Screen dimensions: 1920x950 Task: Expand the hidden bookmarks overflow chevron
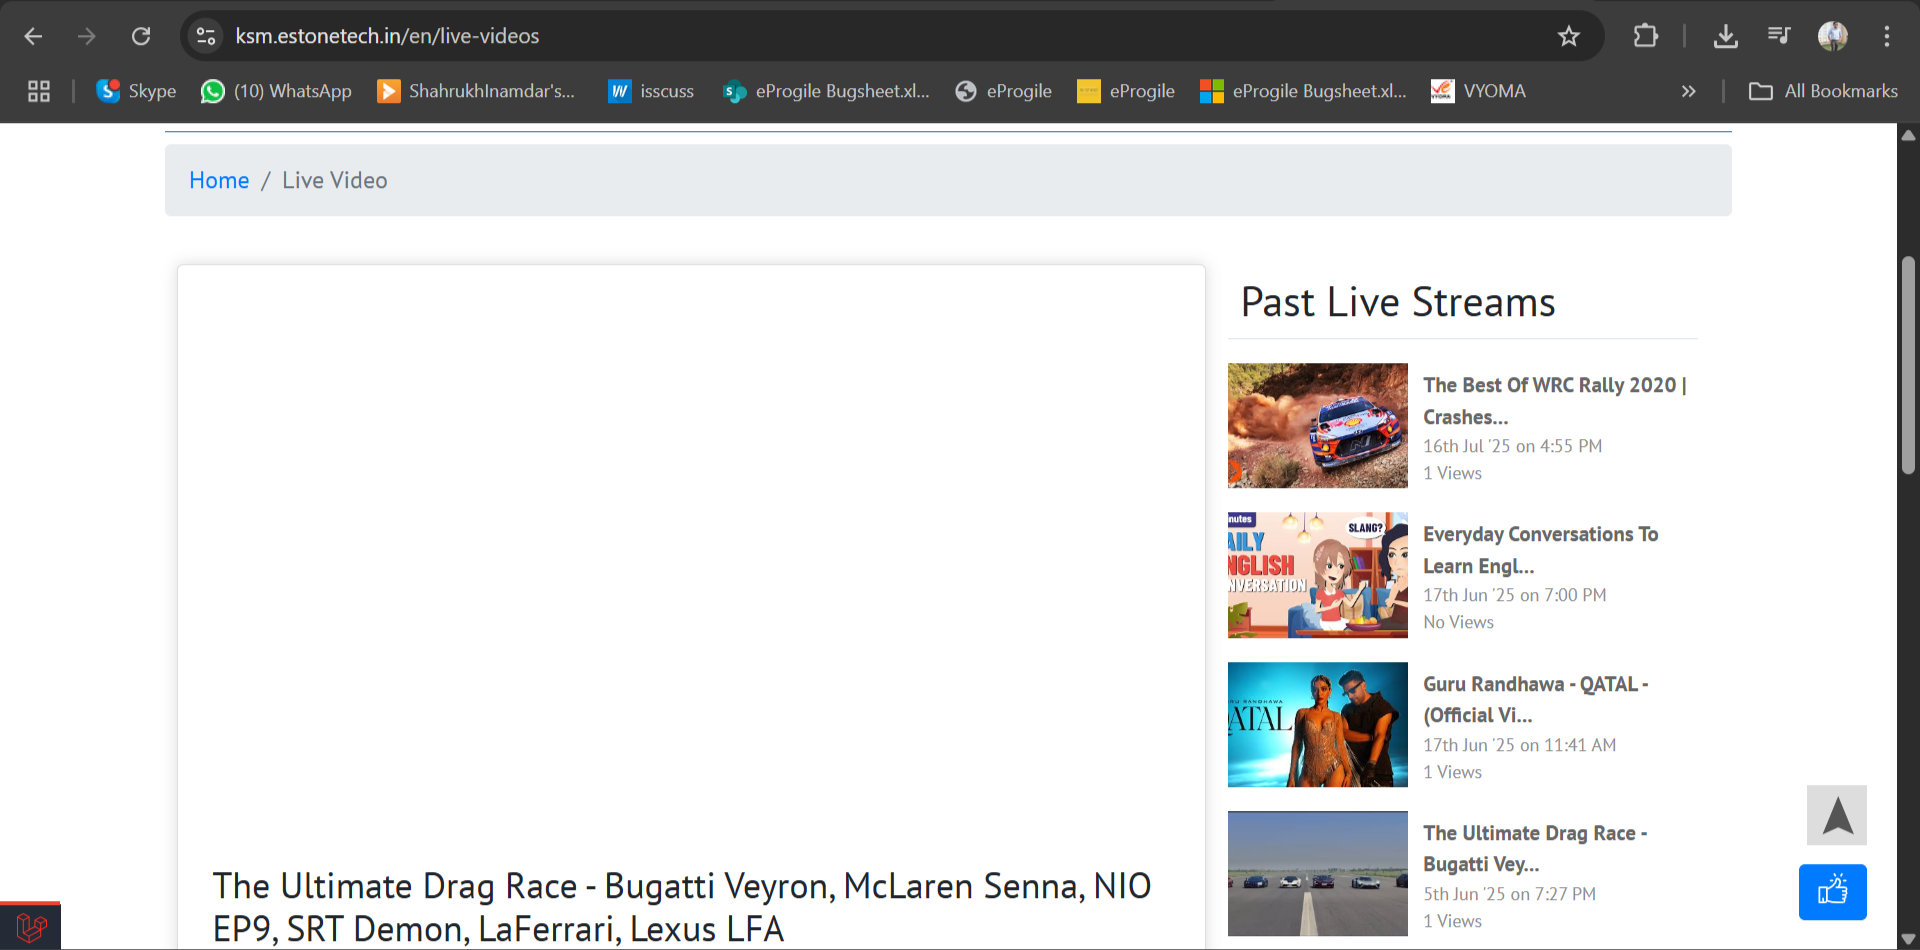click(1688, 91)
